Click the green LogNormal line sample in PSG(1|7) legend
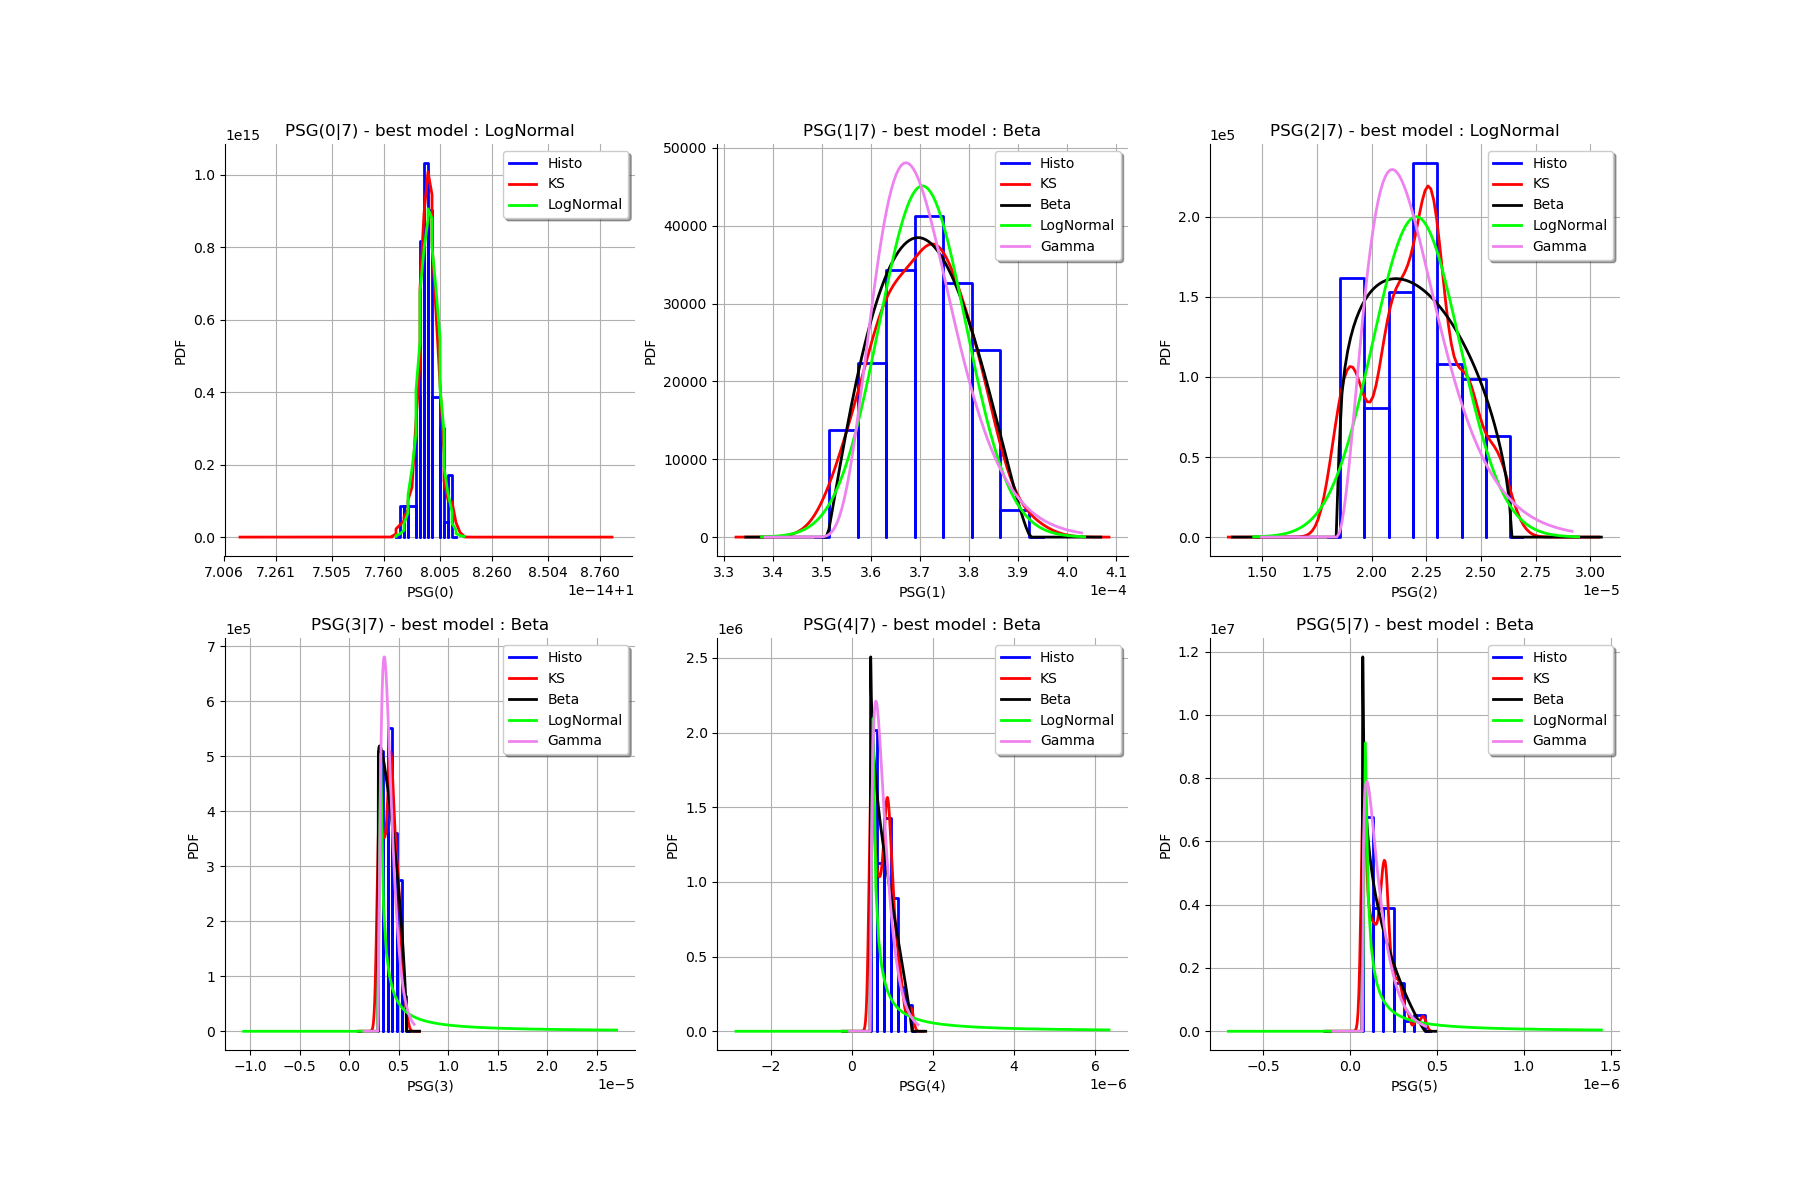Viewport: 1800px width, 1200px height. [1017, 224]
